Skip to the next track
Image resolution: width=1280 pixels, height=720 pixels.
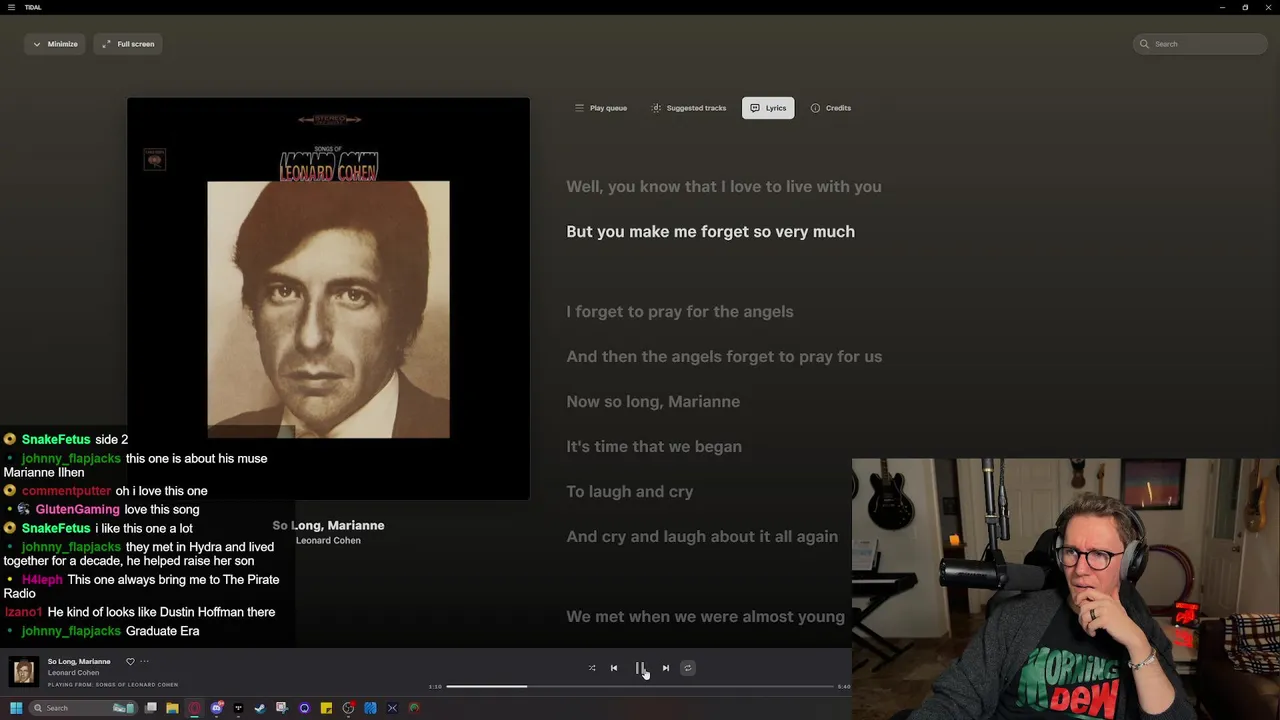[666, 668]
